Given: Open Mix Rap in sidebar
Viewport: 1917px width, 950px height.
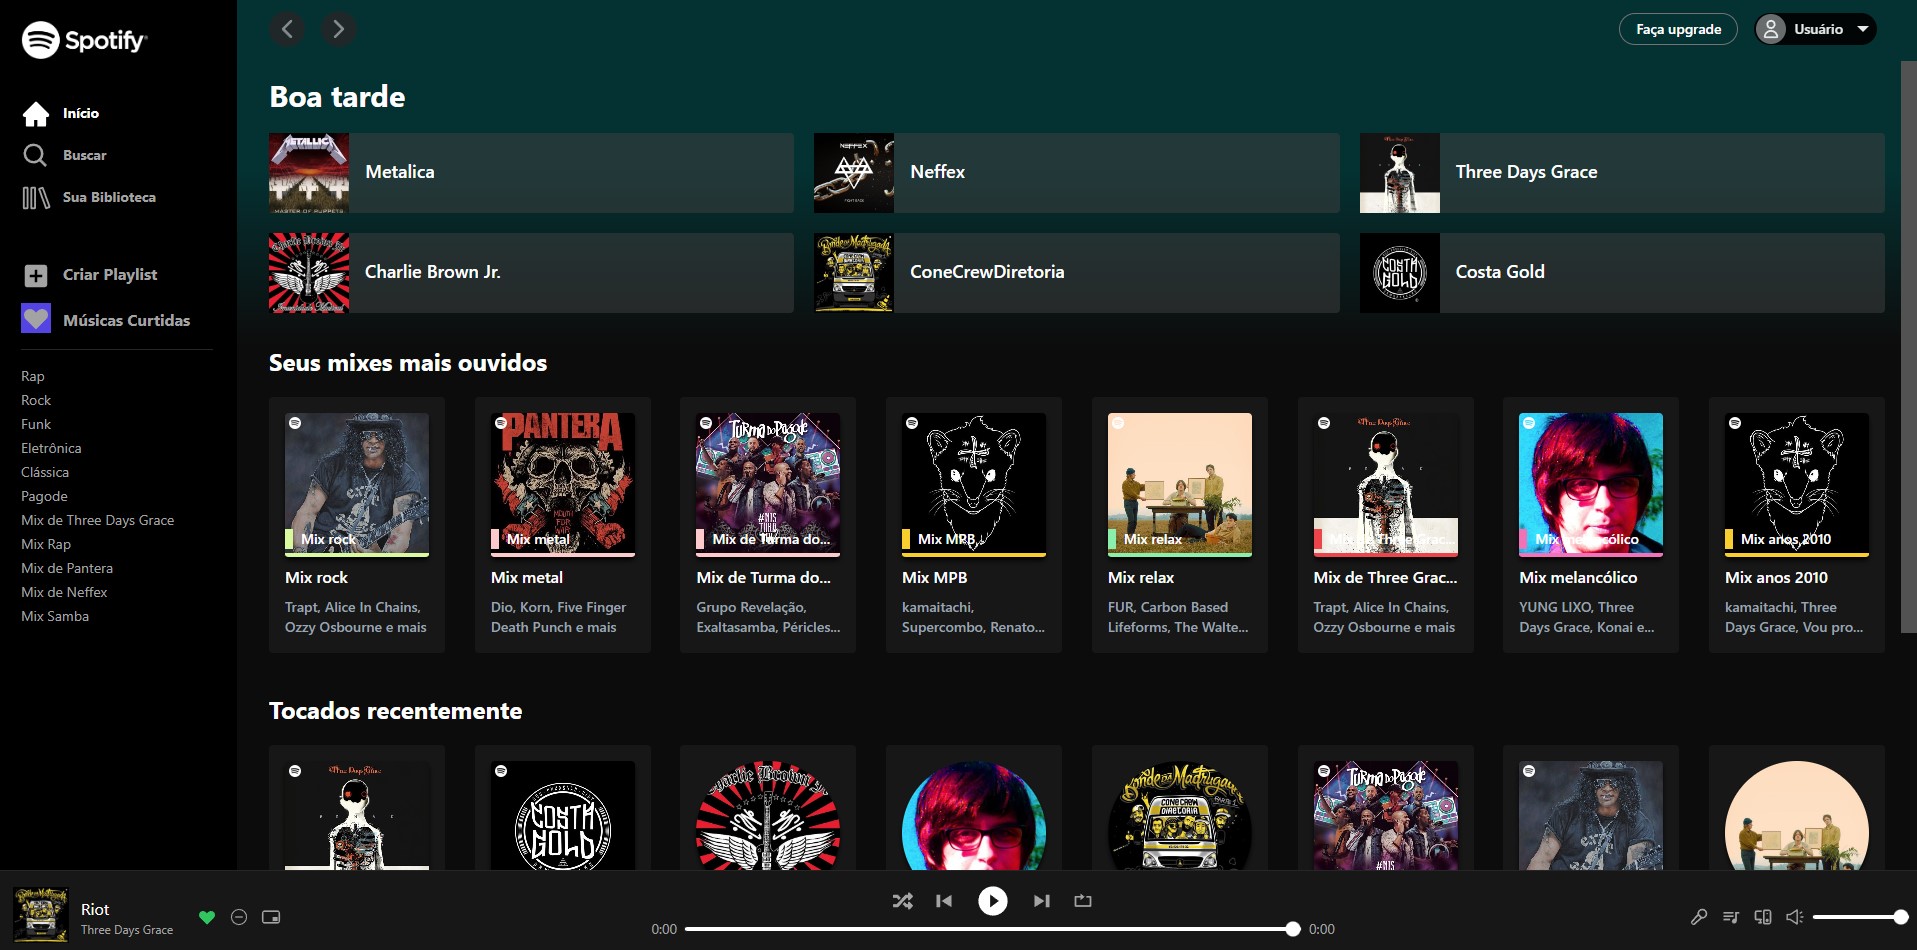Looking at the screenshot, I should 46,545.
